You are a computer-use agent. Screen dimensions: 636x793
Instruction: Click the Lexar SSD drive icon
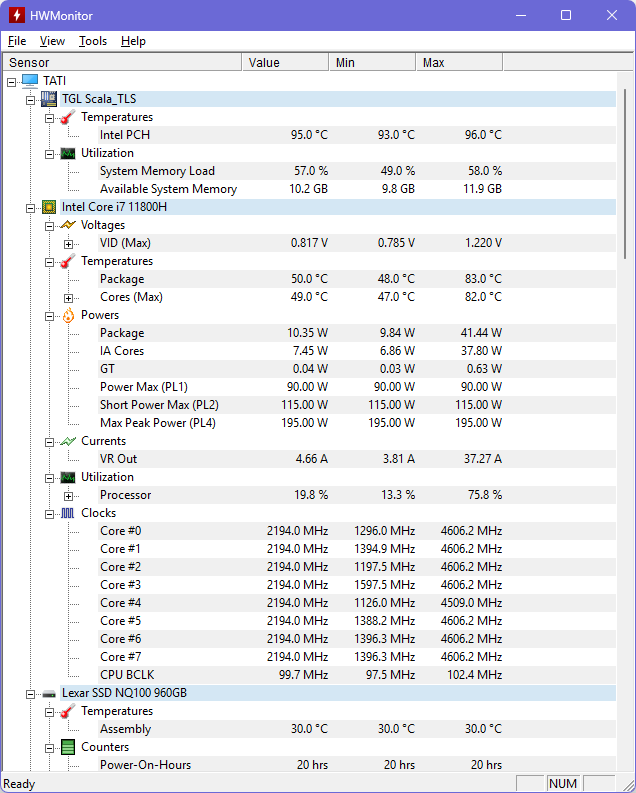tap(49, 694)
